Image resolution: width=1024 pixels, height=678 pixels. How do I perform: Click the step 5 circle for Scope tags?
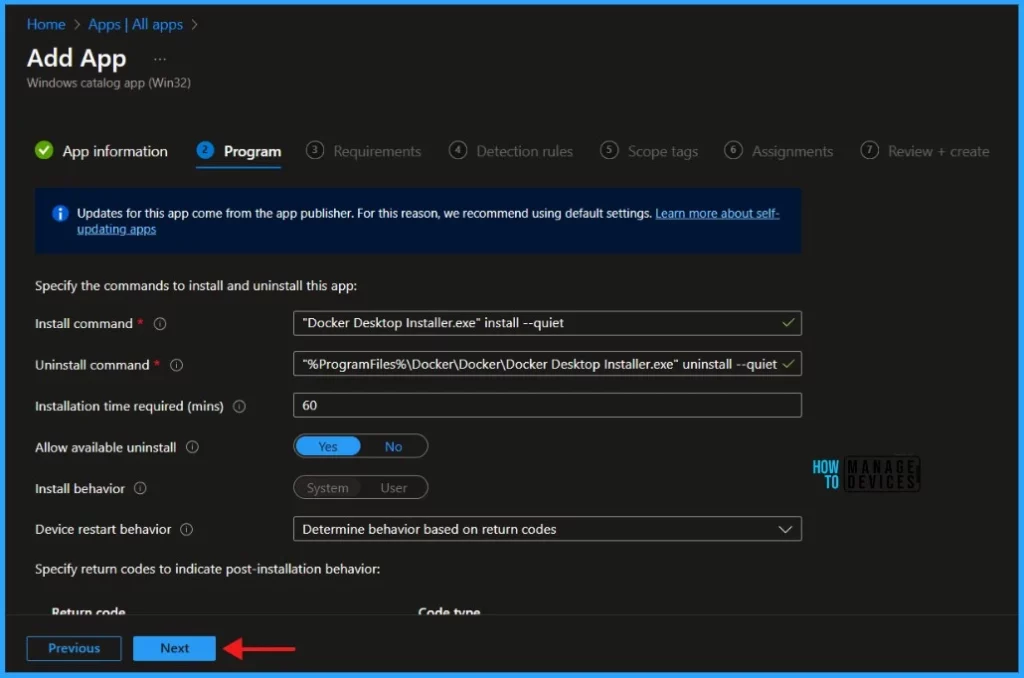(609, 150)
